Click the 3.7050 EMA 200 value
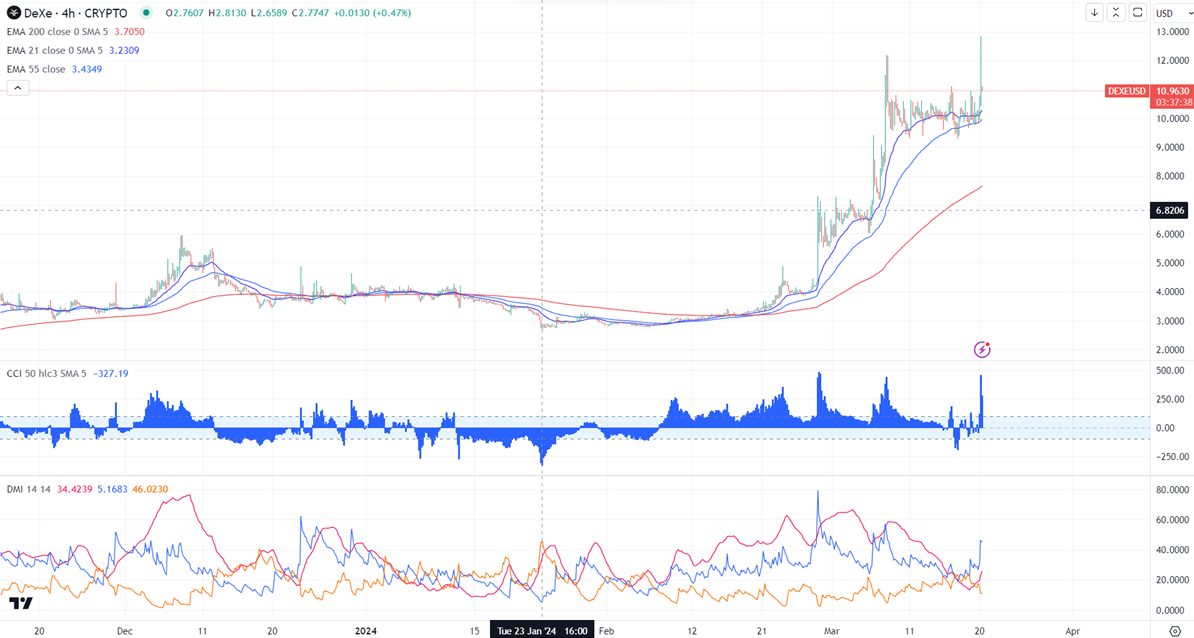 [x=129, y=32]
